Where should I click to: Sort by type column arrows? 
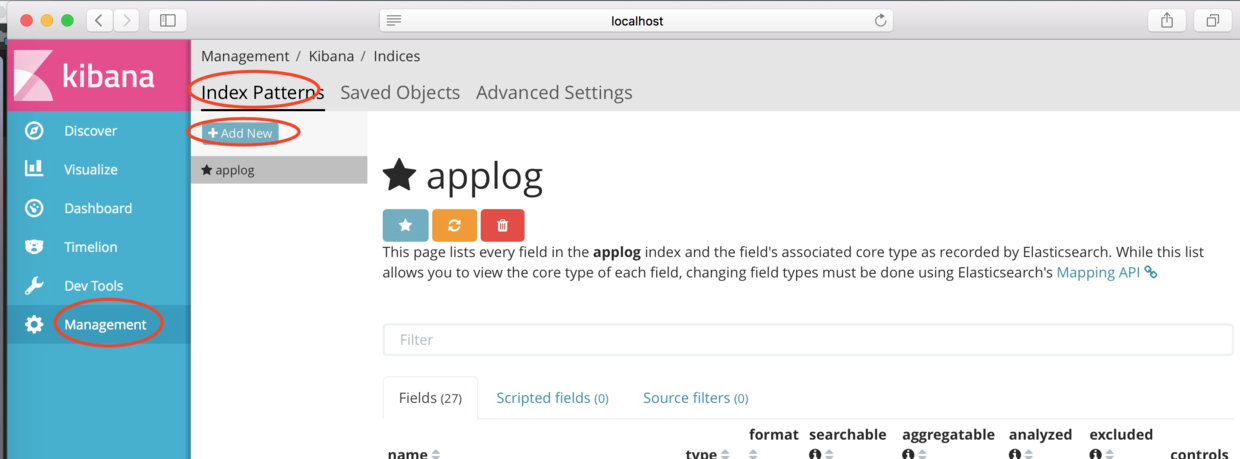[725, 454]
